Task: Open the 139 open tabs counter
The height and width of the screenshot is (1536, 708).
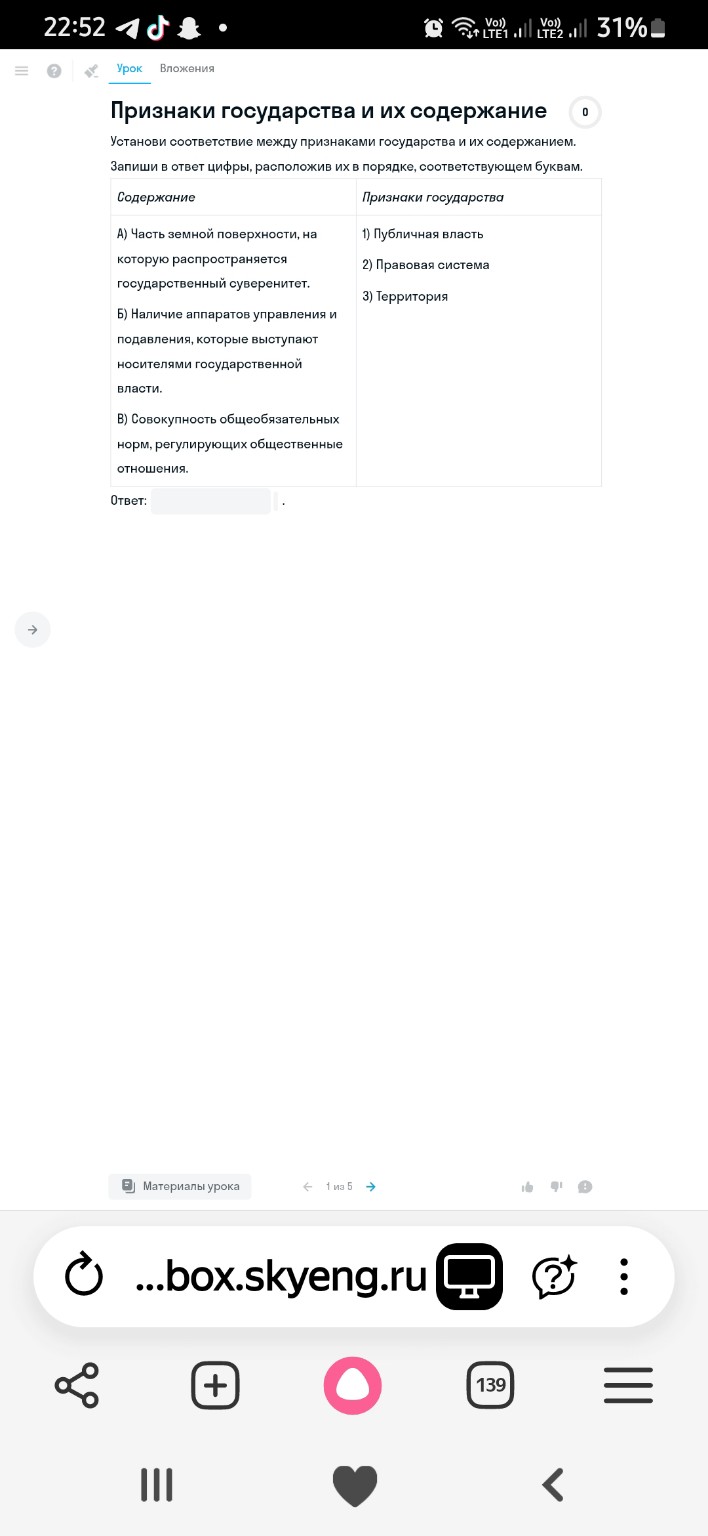Action: pyautogui.click(x=490, y=1386)
